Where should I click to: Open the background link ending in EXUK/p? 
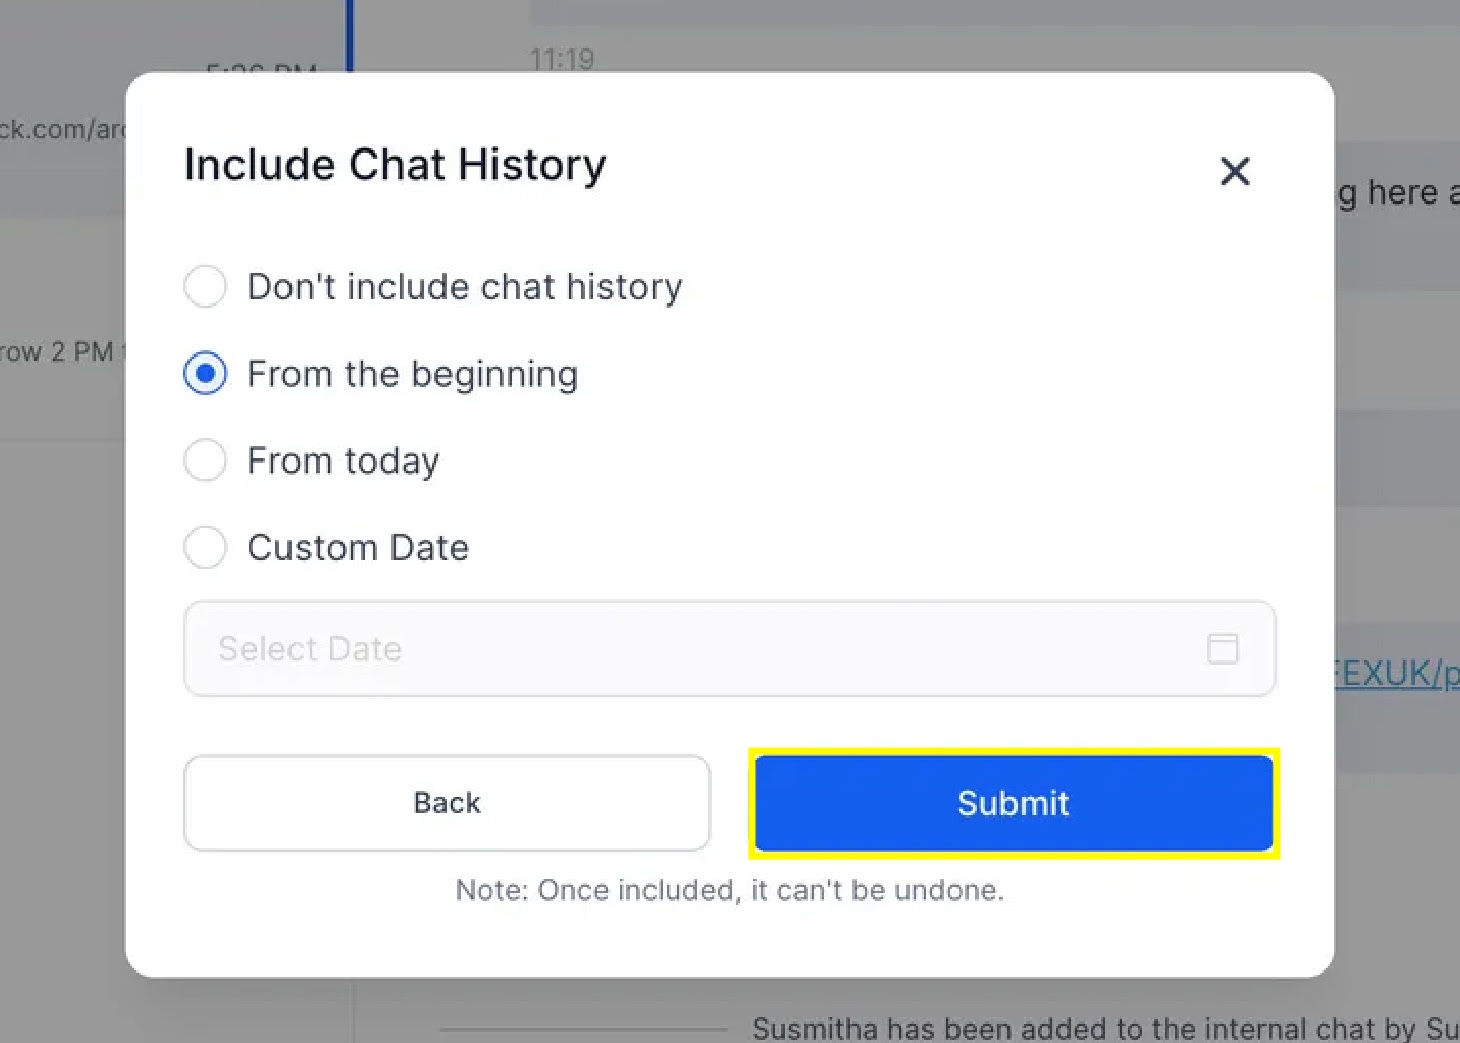[1396, 674]
